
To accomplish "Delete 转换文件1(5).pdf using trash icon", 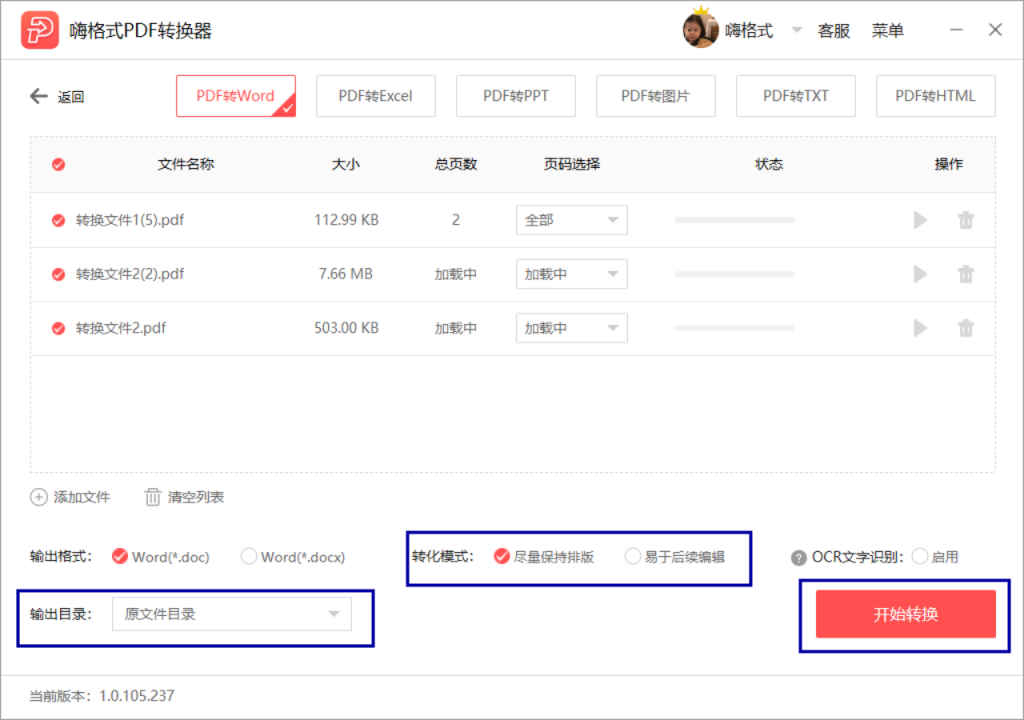I will 966,220.
